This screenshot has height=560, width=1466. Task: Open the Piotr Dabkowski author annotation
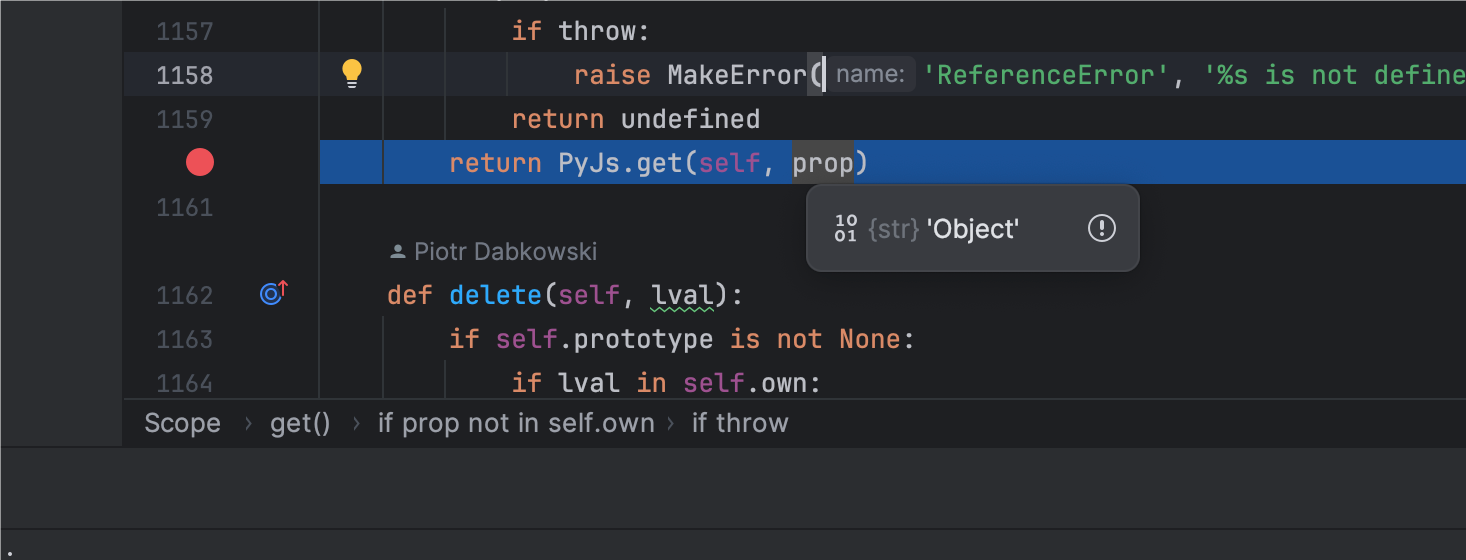click(505, 252)
